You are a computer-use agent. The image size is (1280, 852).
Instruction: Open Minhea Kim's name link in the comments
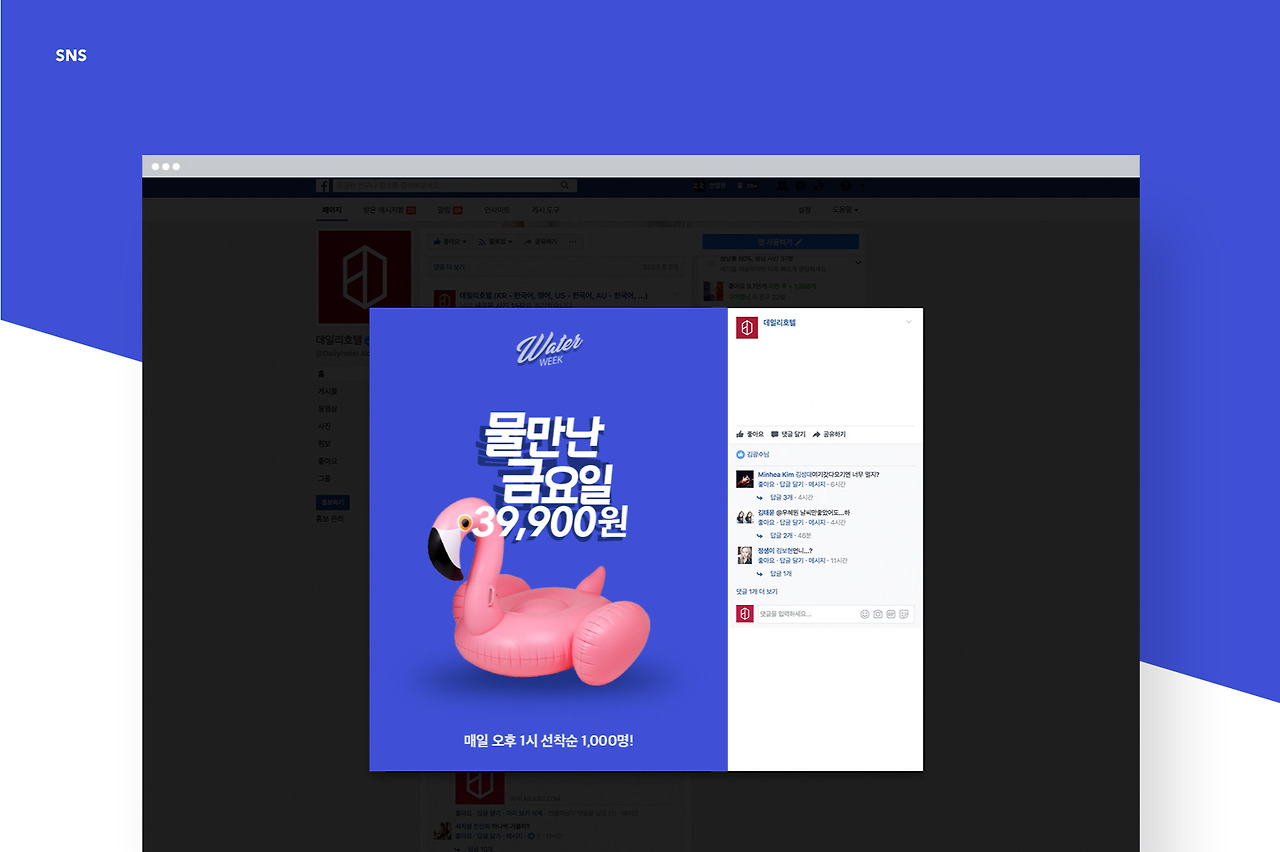(775, 474)
